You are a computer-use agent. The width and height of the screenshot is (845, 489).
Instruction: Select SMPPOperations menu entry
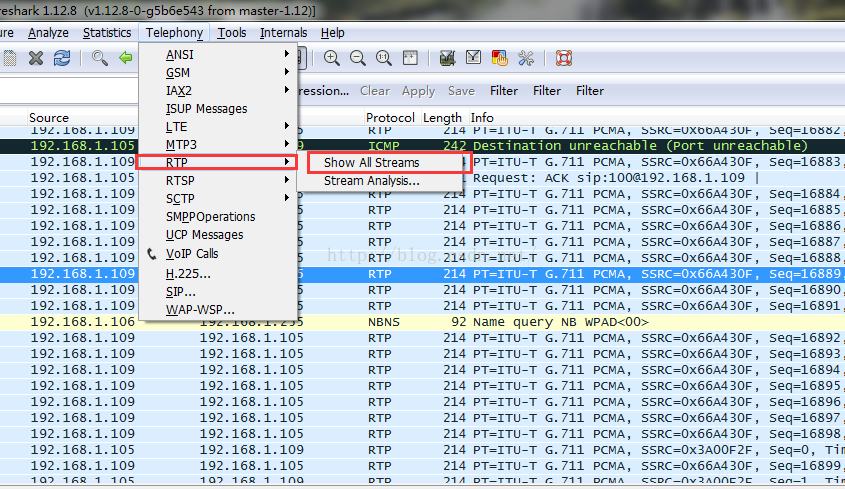point(218,217)
